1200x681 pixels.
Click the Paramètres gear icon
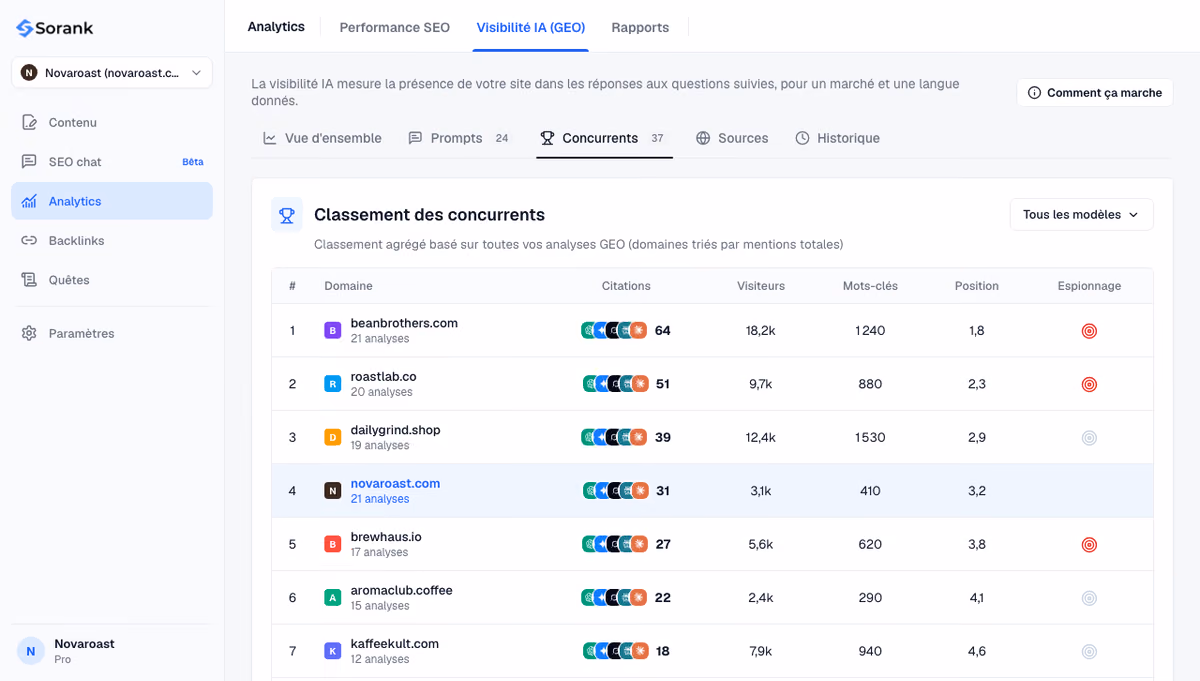point(29,333)
